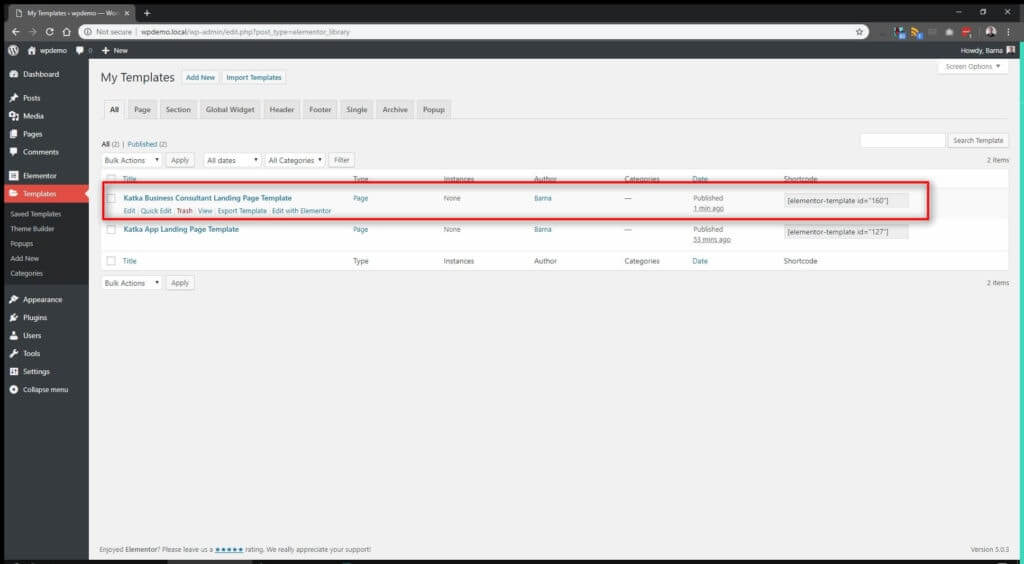Image resolution: width=1024 pixels, height=564 pixels.
Task: Open the top Bulk Actions dropdown
Action: pyautogui.click(x=132, y=160)
